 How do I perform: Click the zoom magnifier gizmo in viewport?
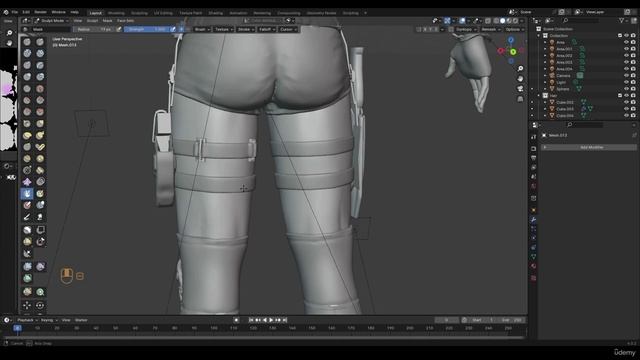[520, 69]
